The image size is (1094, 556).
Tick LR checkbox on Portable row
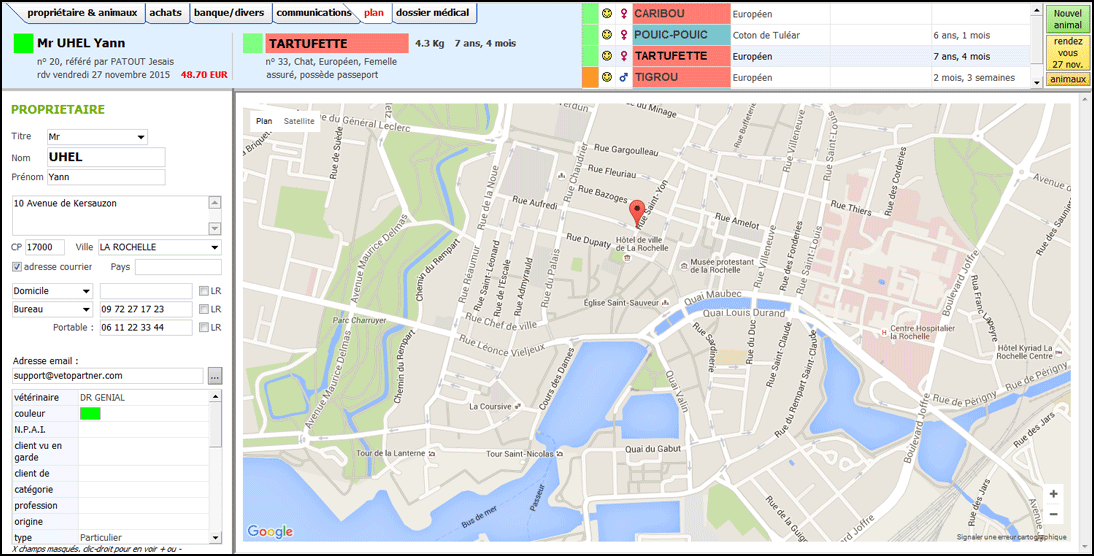point(204,327)
